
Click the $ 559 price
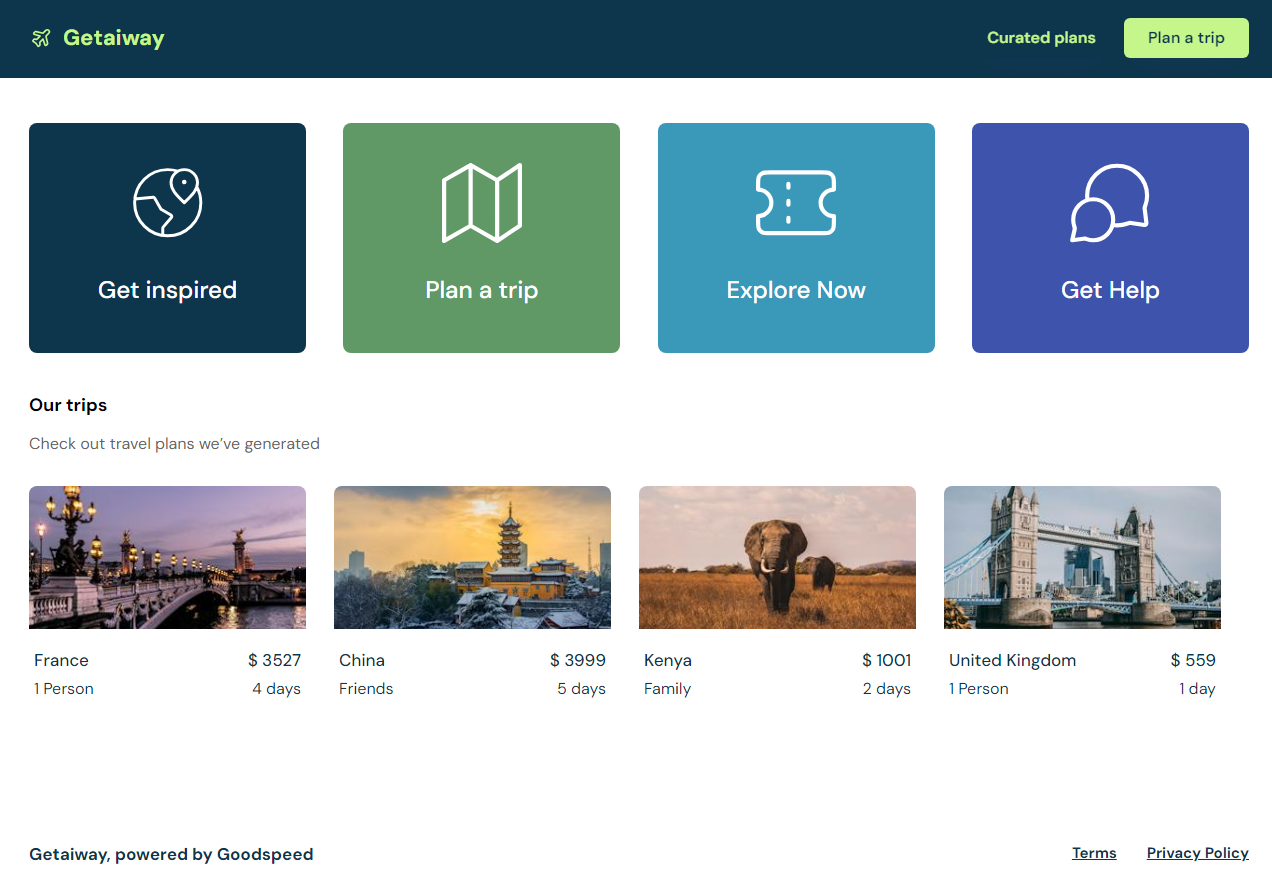point(1193,660)
